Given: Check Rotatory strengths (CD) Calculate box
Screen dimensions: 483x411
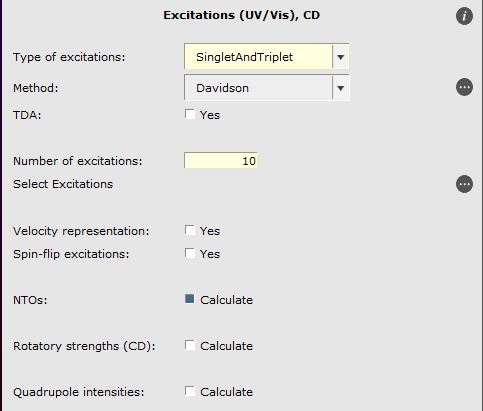Looking at the screenshot, I should coord(190,345).
